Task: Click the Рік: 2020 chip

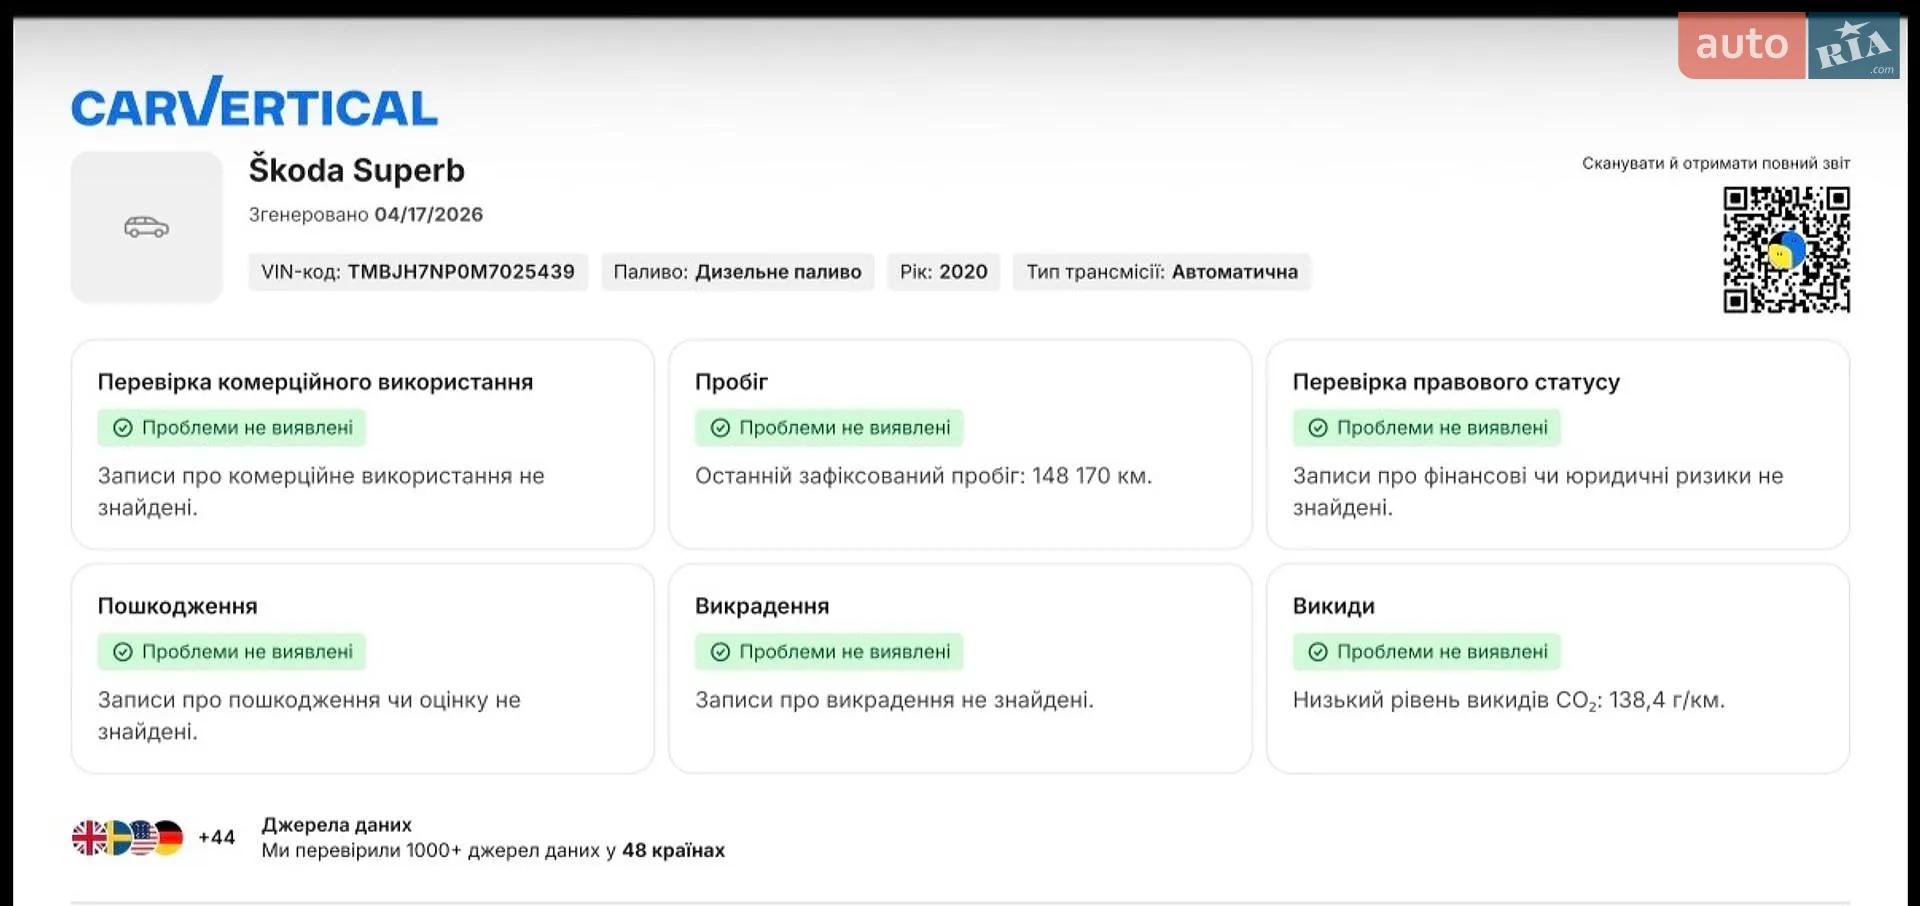Action: click(x=943, y=272)
